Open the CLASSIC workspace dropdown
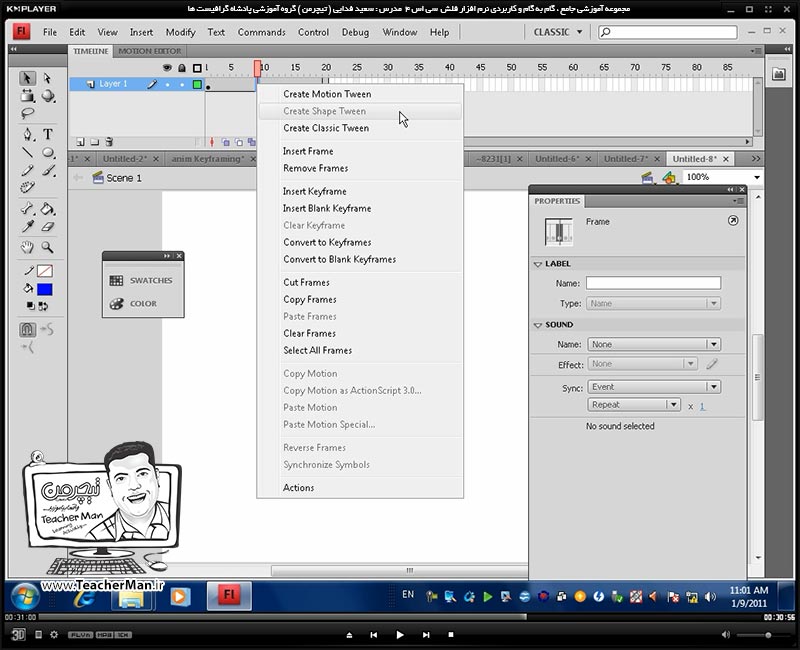800x650 pixels. click(x=558, y=32)
